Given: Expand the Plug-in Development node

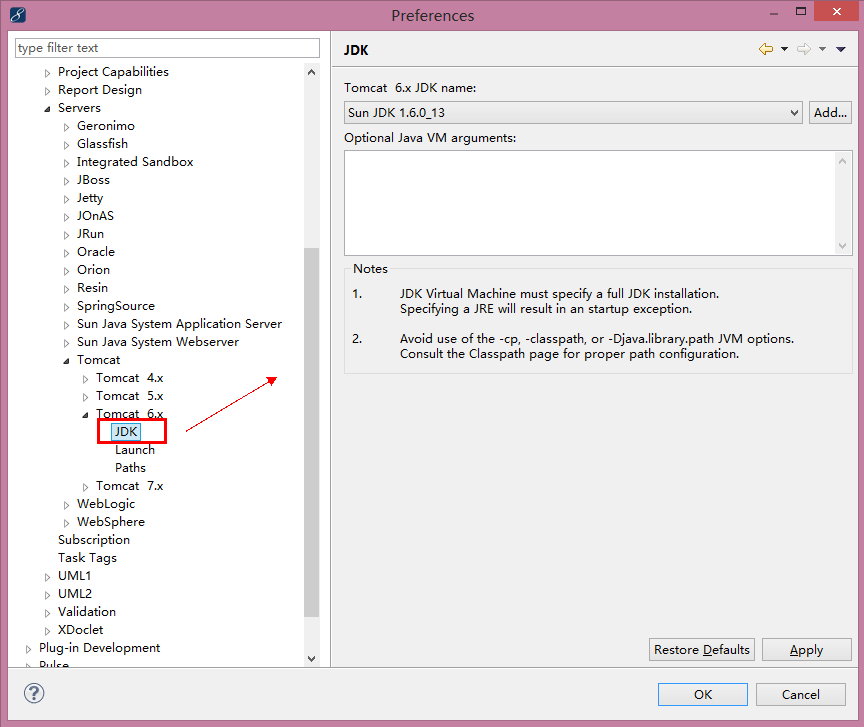Looking at the screenshot, I should pos(29,649).
